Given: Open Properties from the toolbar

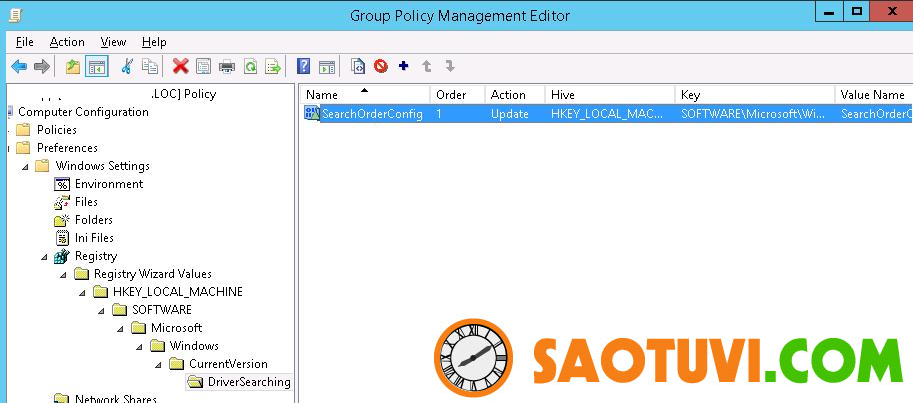Looking at the screenshot, I should (x=203, y=67).
